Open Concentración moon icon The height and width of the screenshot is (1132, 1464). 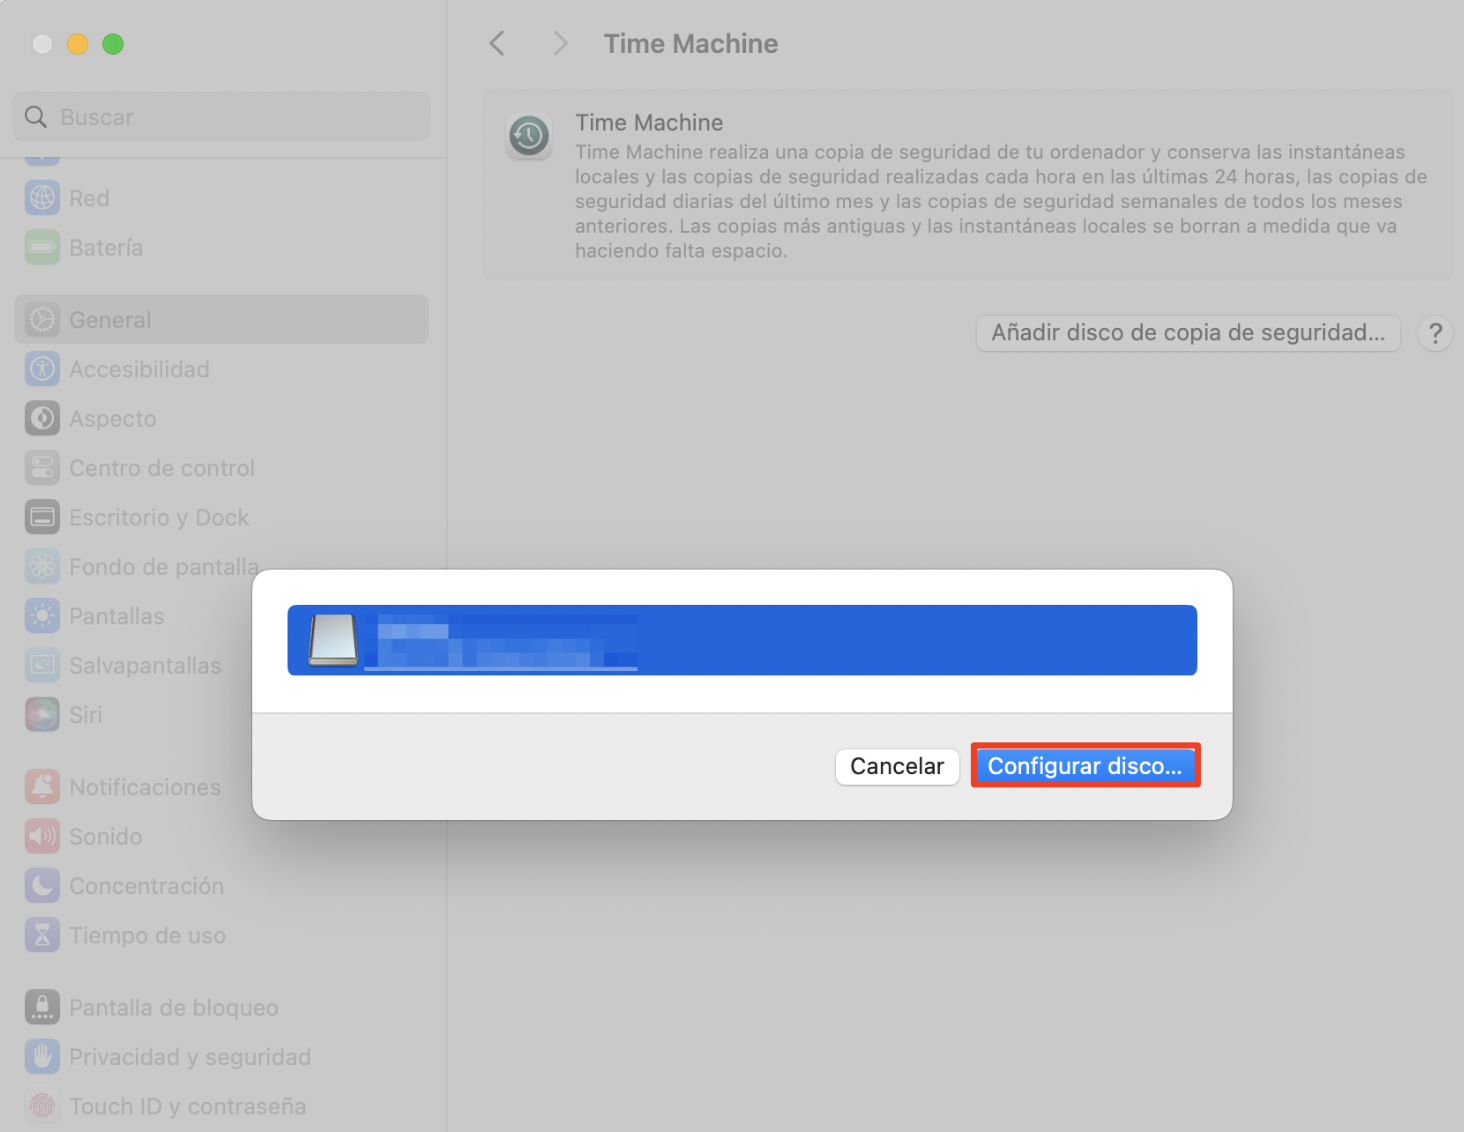click(x=42, y=886)
